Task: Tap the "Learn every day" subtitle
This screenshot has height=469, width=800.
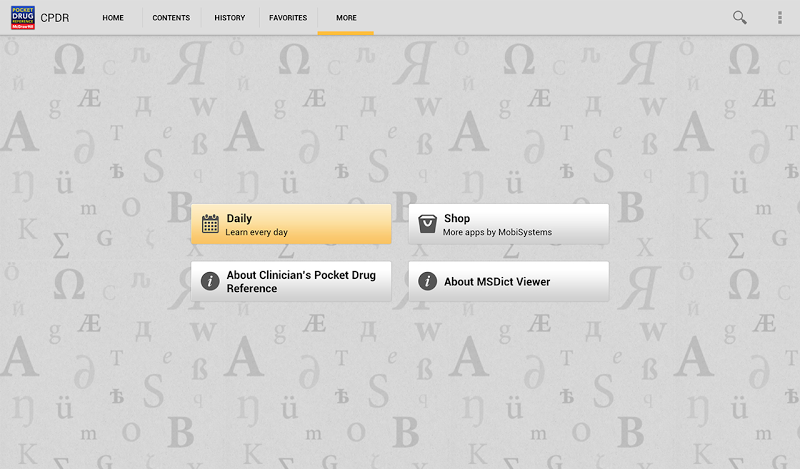Action: (256, 232)
